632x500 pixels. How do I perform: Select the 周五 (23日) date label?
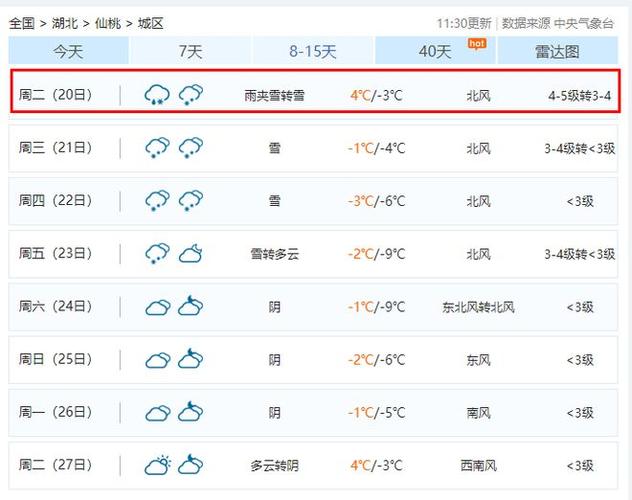tap(55, 253)
